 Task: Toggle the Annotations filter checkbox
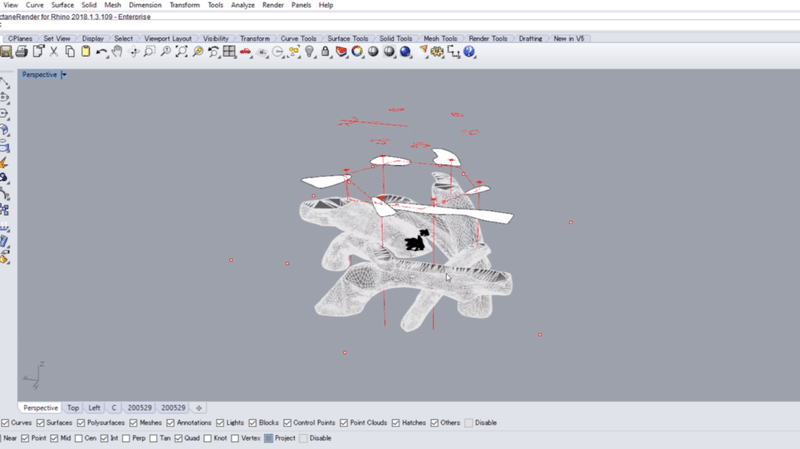[170, 423]
